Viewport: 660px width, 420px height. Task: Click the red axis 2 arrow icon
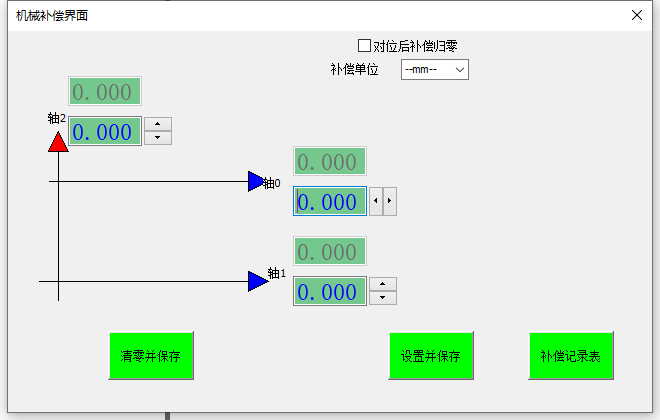(x=58, y=141)
